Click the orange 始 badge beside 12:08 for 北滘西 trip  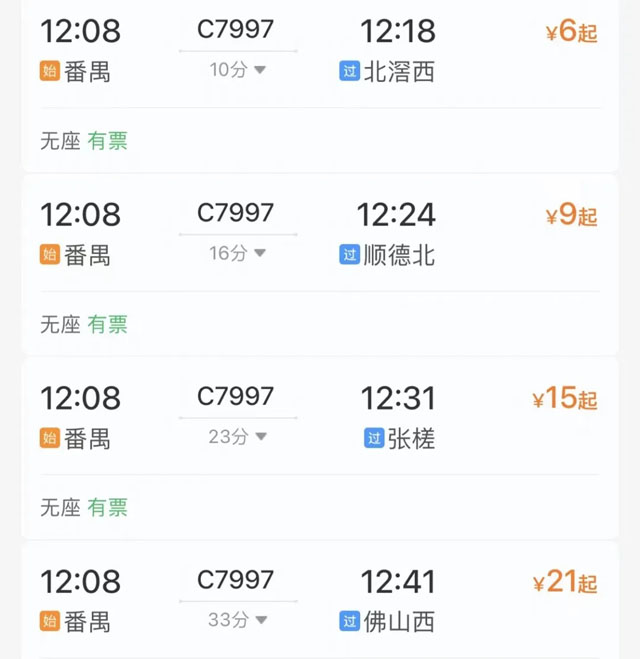(x=50, y=72)
